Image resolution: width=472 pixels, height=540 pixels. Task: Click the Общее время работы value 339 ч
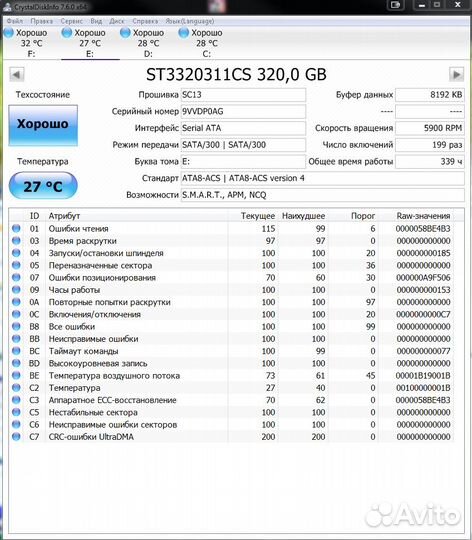tap(430, 162)
